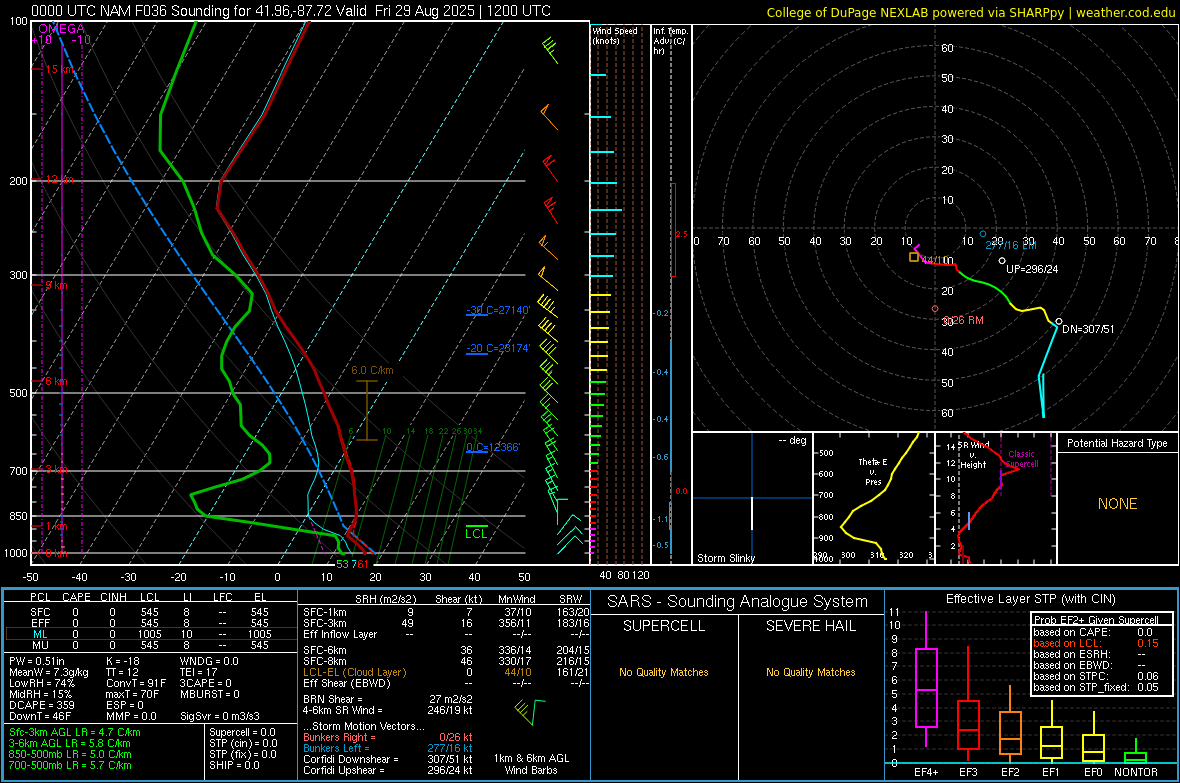The image size is (1180, 783).
Task: Click the ConvT = 91F value
Action: tap(135, 684)
